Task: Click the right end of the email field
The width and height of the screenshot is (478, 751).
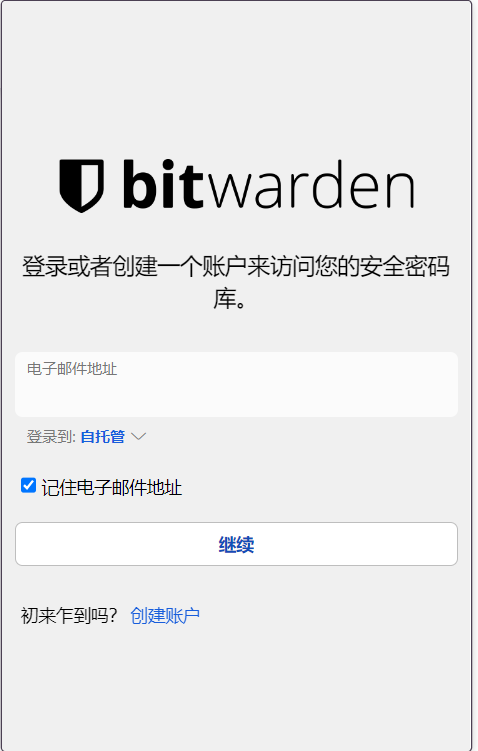Action: (x=441, y=384)
